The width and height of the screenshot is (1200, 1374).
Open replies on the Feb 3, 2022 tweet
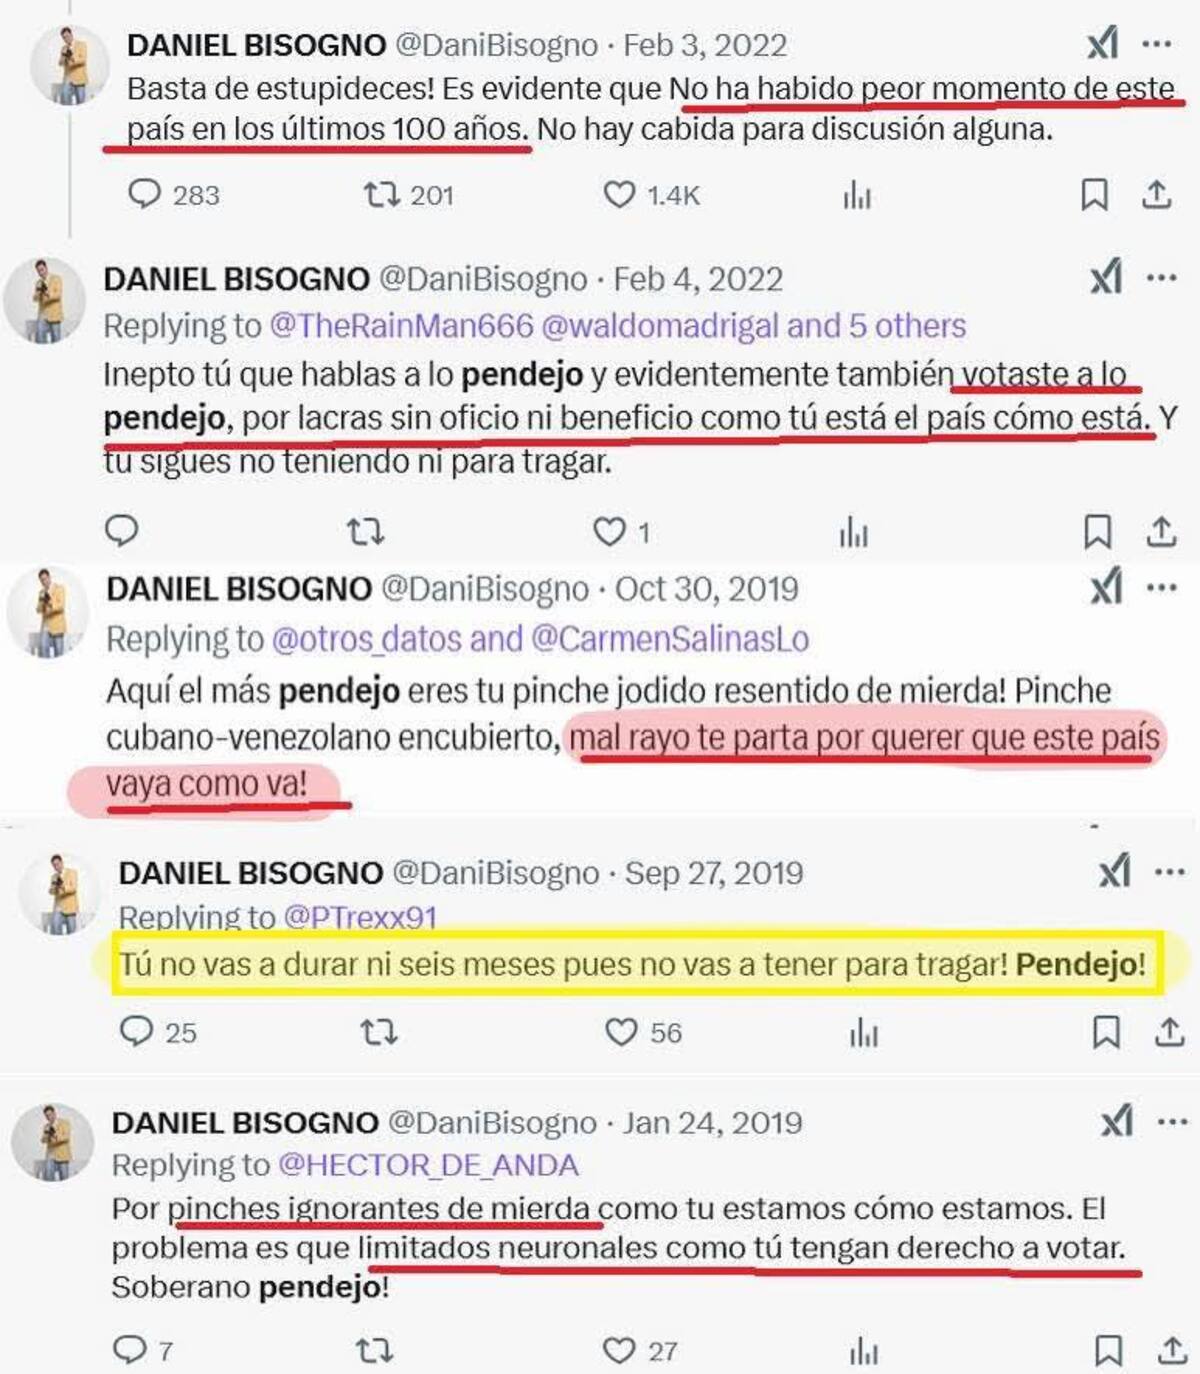174,194
